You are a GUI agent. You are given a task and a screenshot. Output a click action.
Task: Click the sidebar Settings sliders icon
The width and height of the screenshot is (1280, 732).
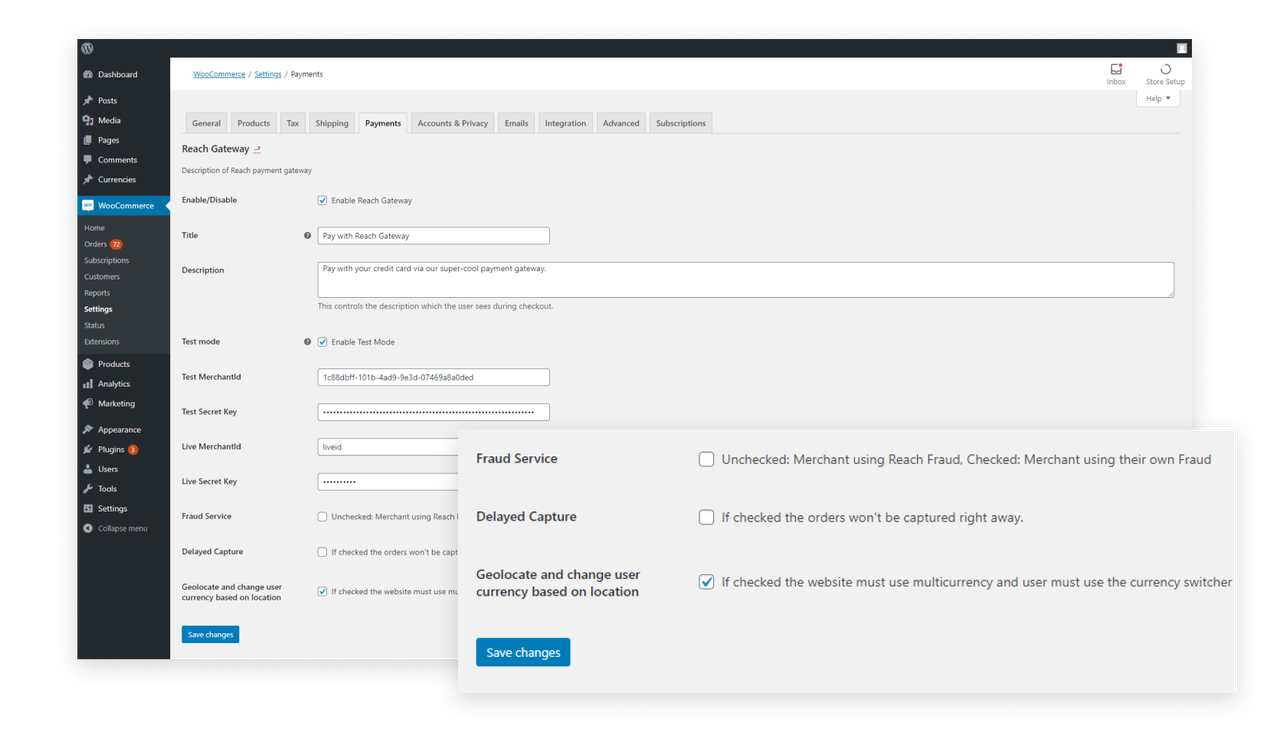[x=88, y=509]
